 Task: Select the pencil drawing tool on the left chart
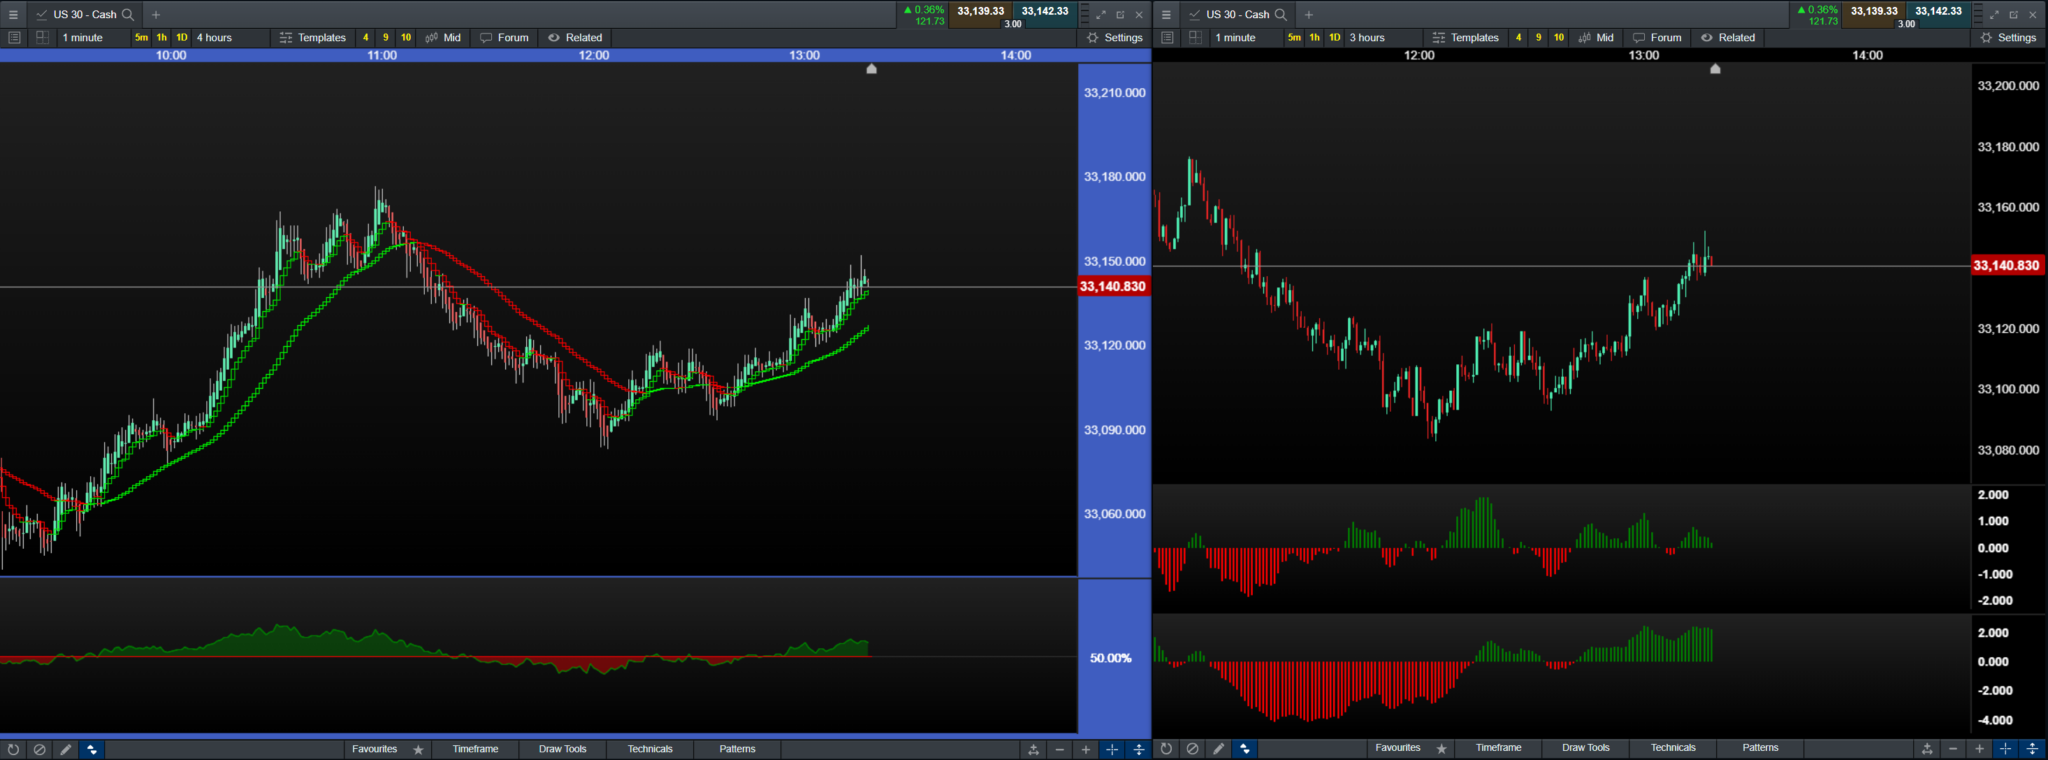coord(65,749)
